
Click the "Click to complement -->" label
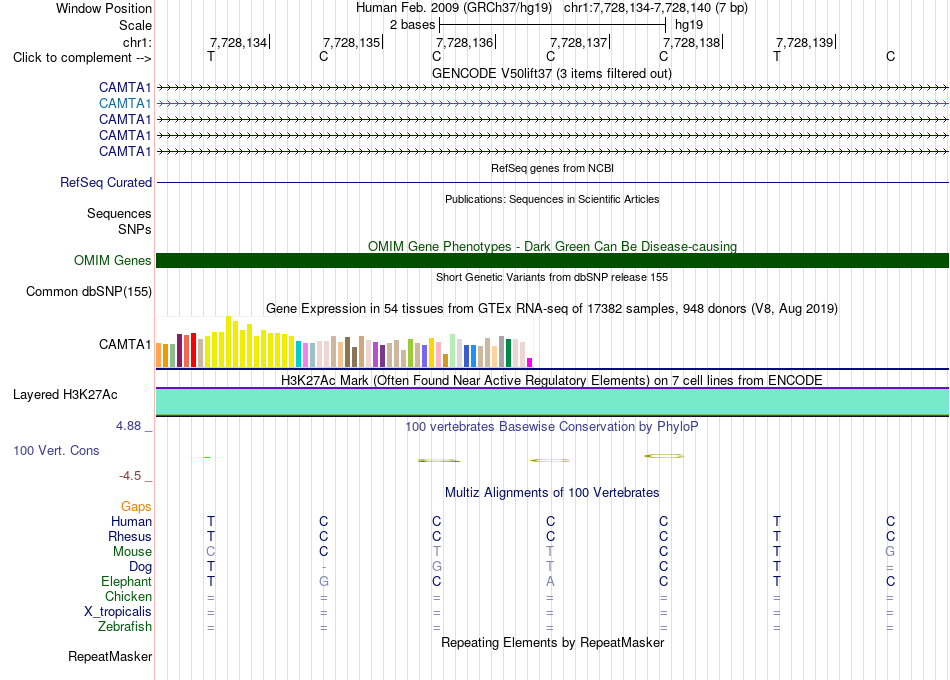(82, 58)
